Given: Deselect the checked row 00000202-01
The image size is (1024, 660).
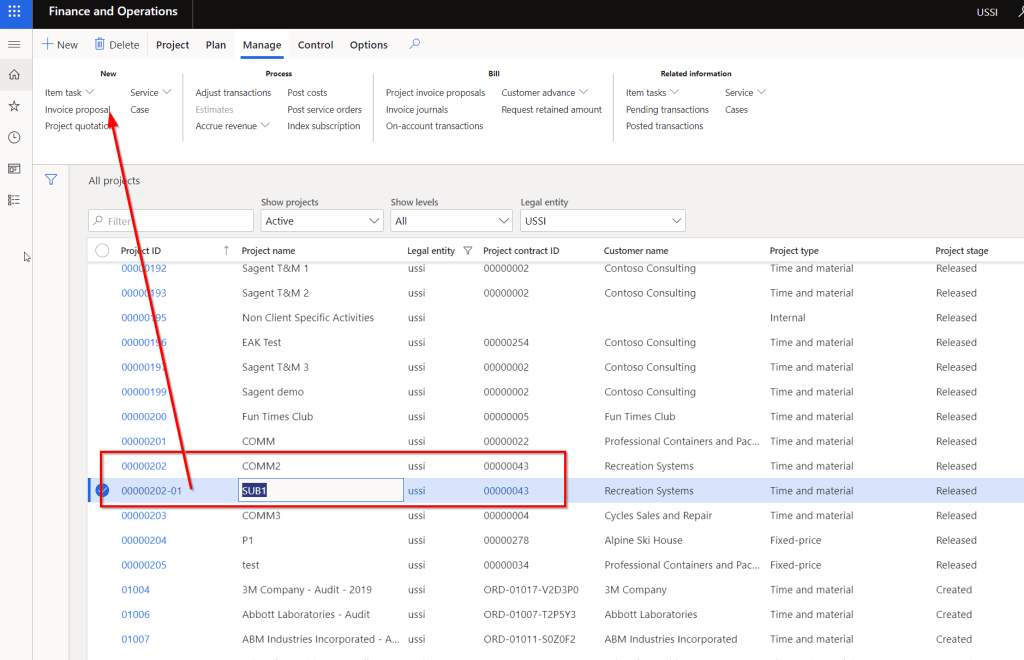Looking at the screenshot, I should (102, 490).
